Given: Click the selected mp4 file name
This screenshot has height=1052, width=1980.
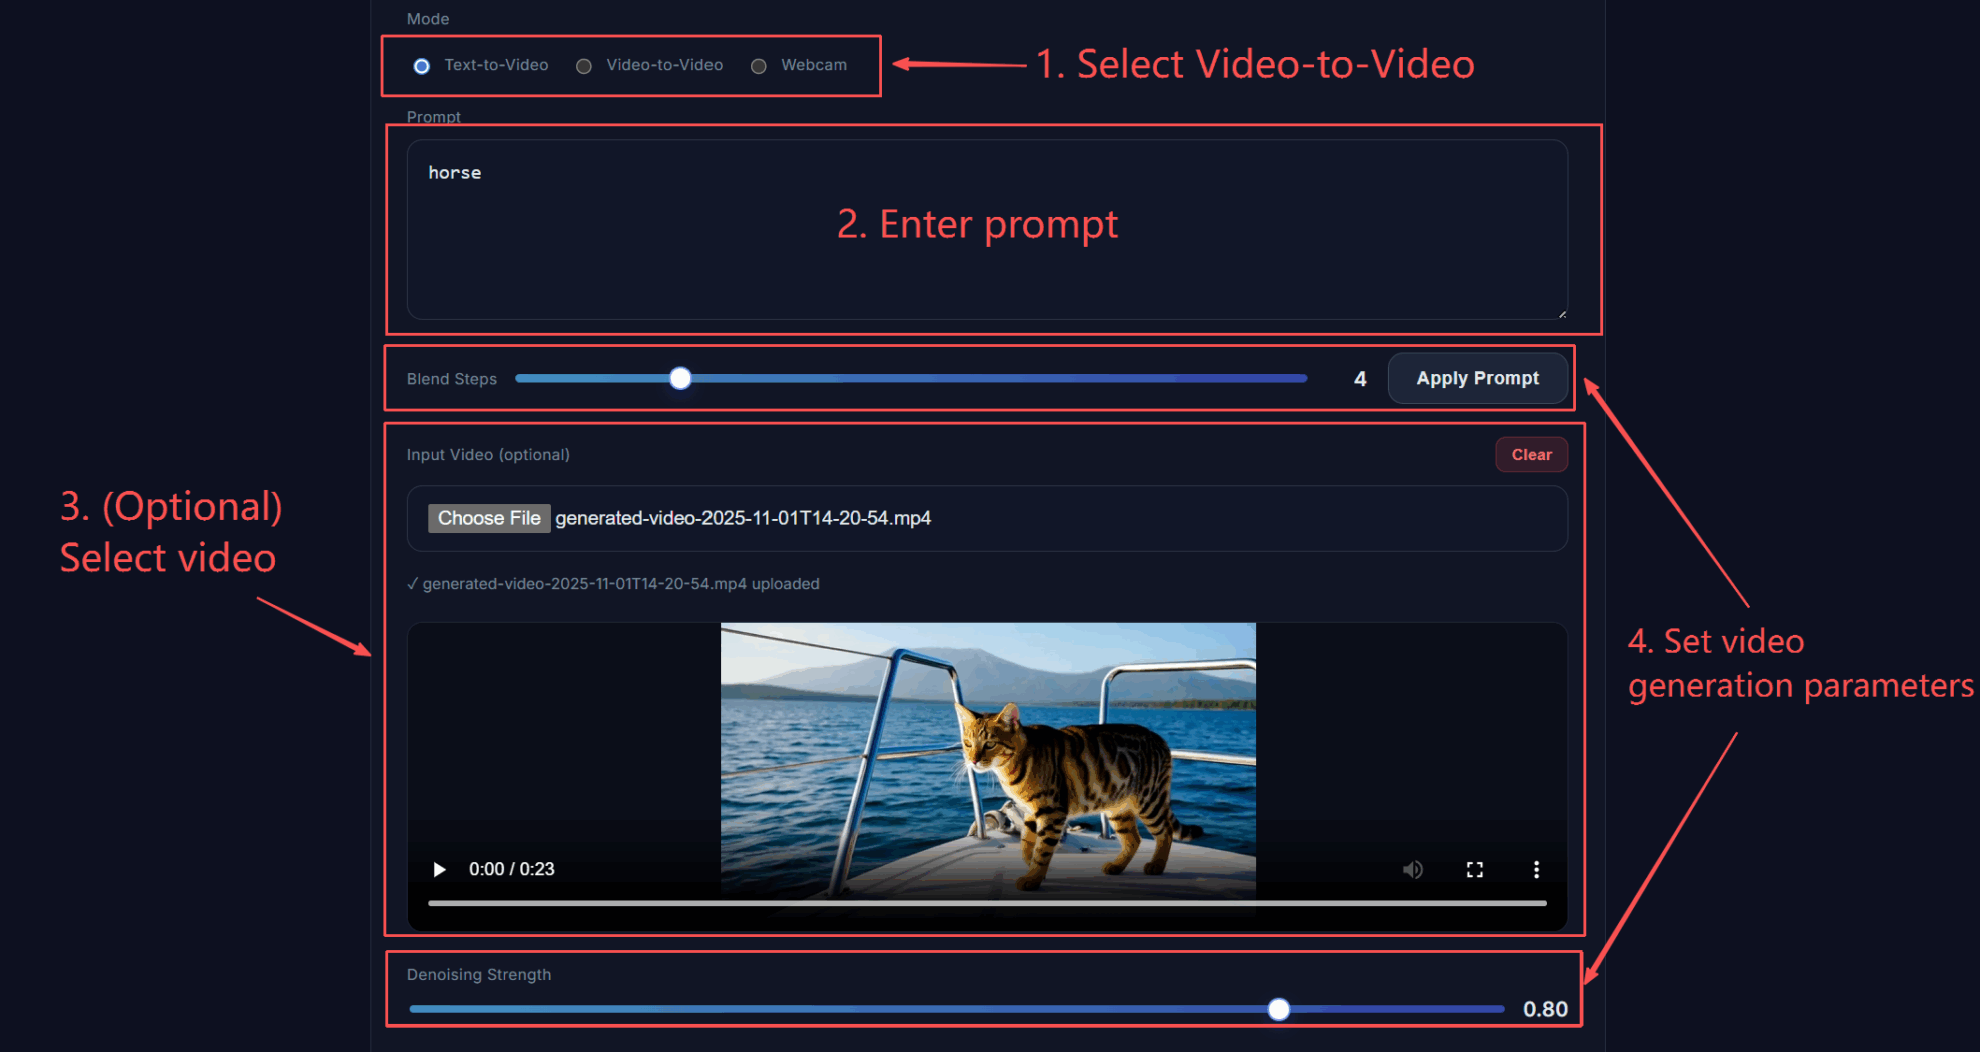Looking at the screenshot, I should point(743,518).
